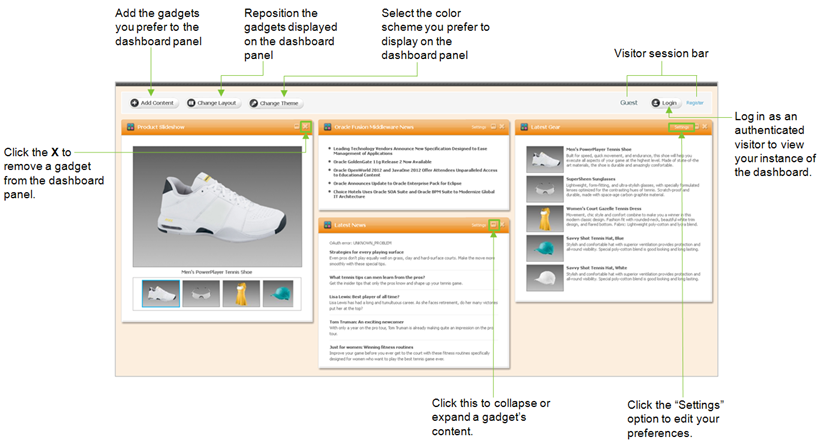Close the Latest News gadget
Viewport: 819px width, 444px height.
502,225
